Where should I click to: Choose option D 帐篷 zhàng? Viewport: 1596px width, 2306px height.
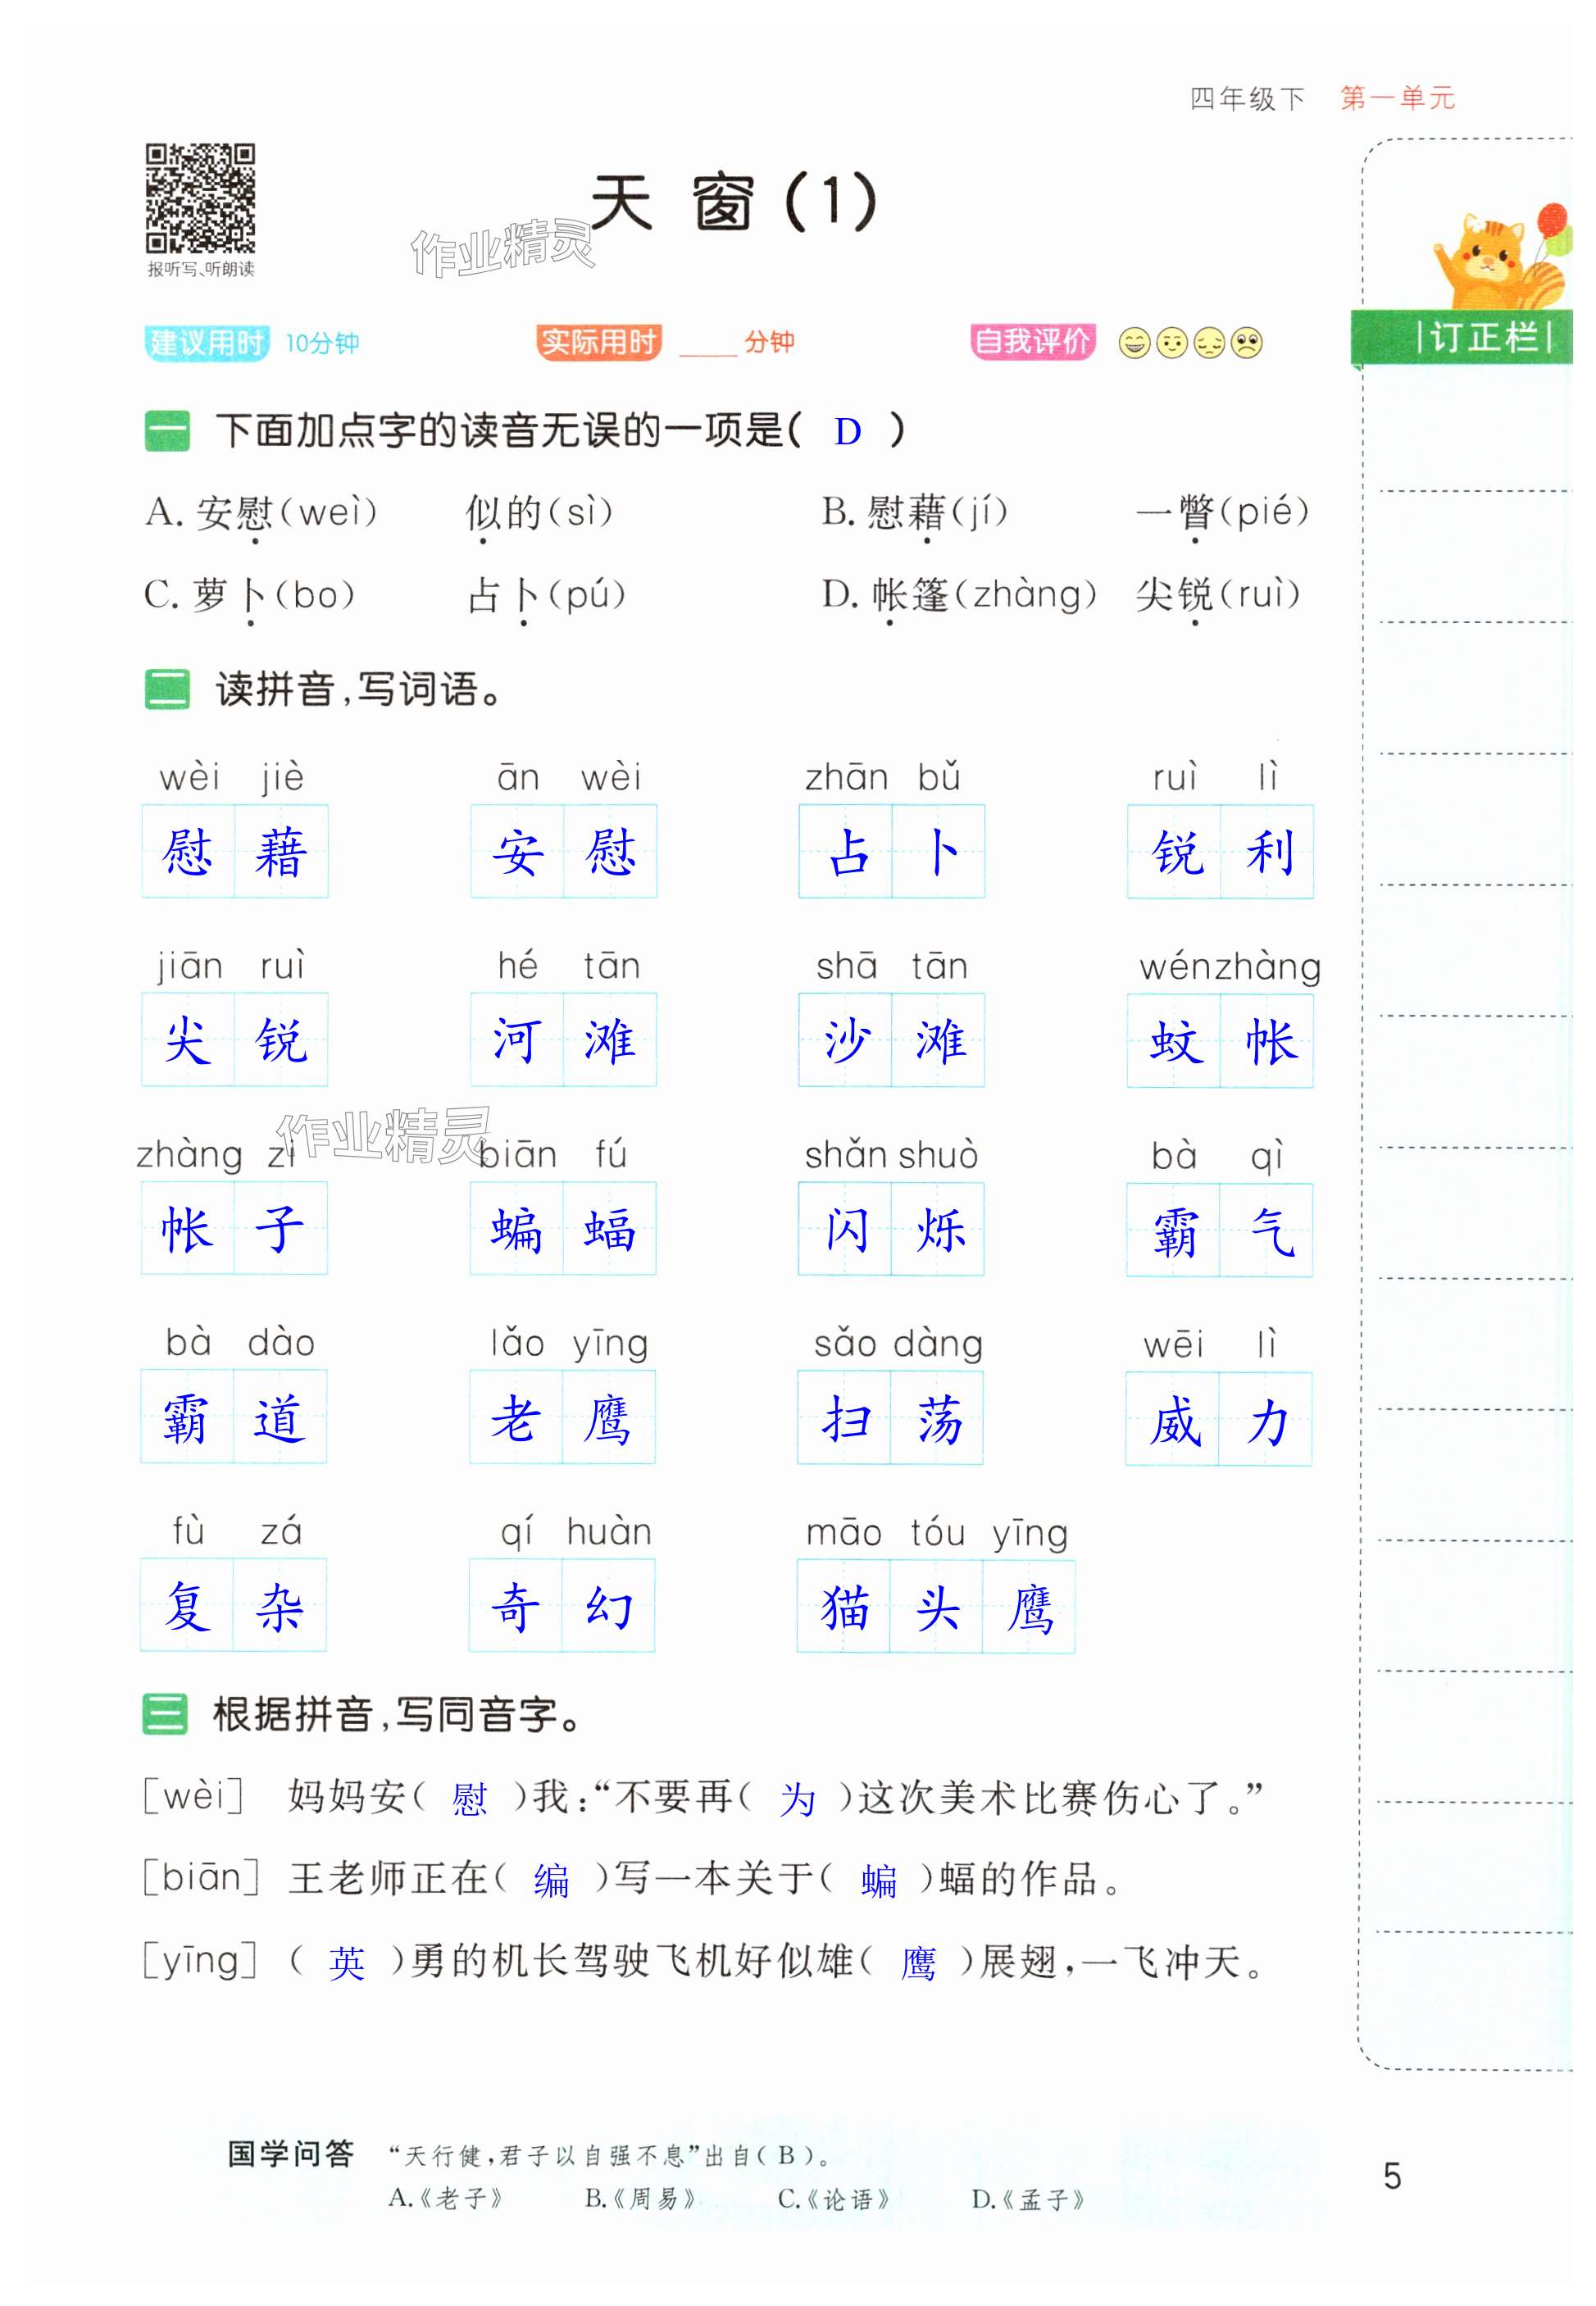coord(958,595)
